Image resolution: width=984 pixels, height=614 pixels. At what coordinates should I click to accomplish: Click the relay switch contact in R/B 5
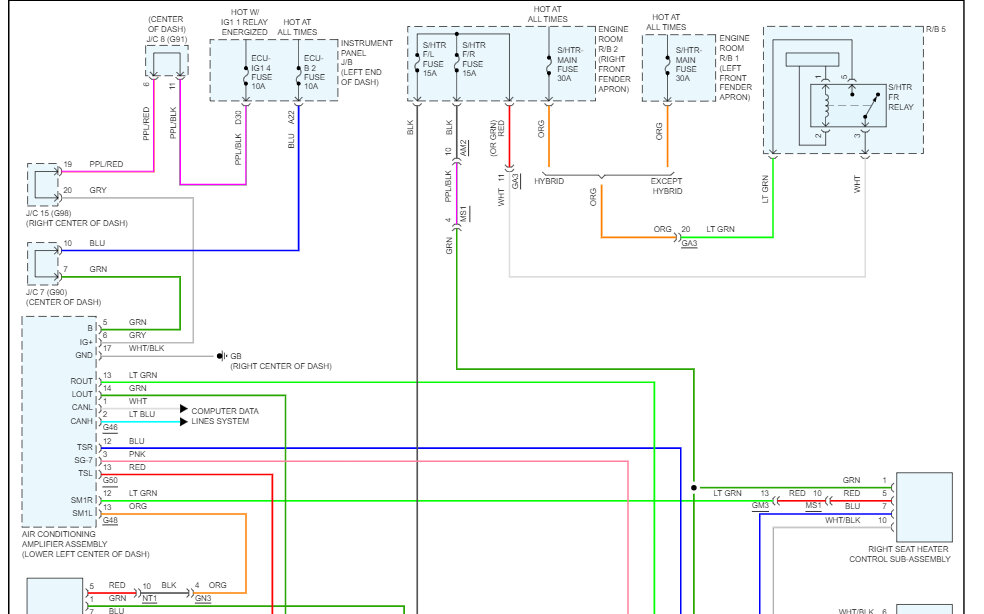[870, 105]
